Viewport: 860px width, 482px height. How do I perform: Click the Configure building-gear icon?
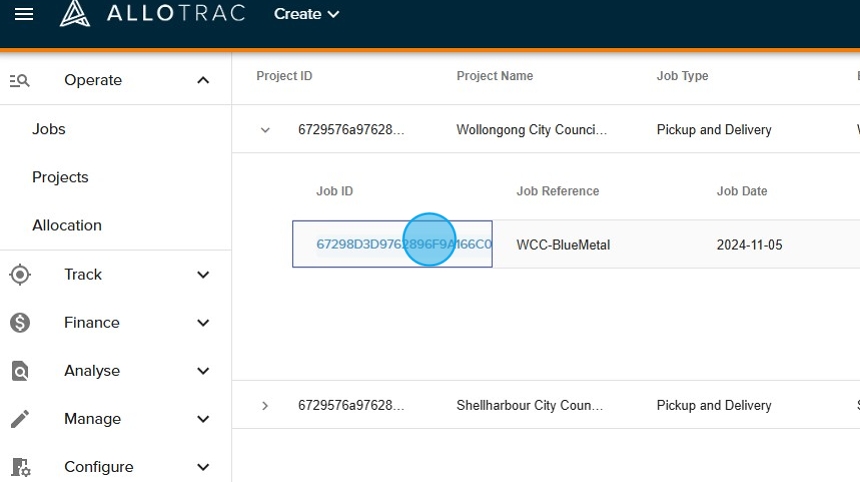(x=20, y=467)
